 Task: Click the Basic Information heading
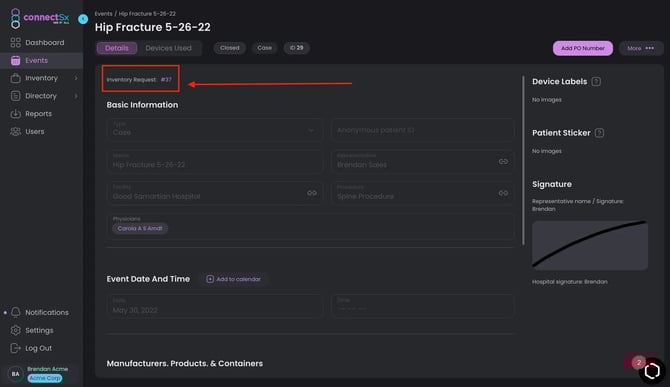pos(142,105)
